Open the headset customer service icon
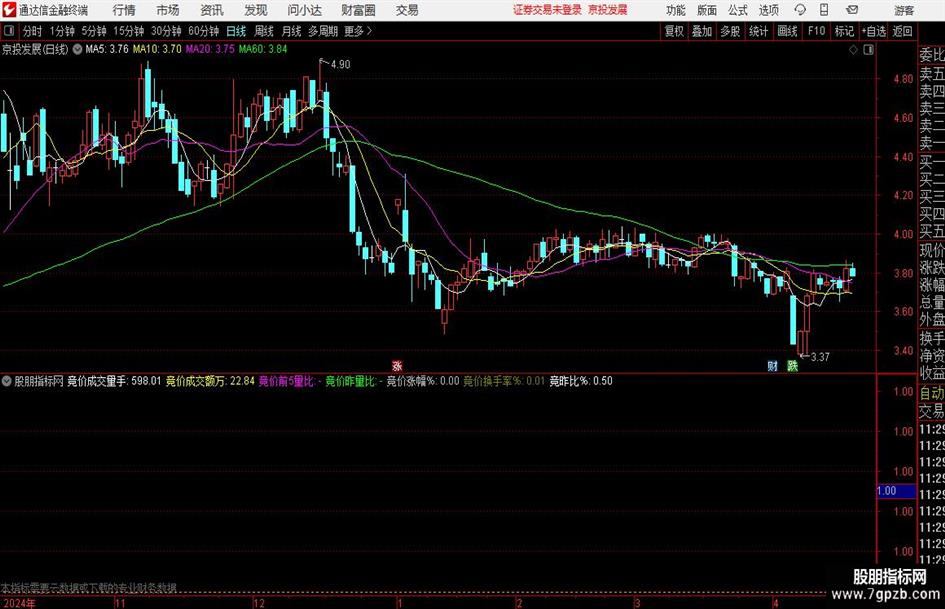 click(x=800, y=10)
